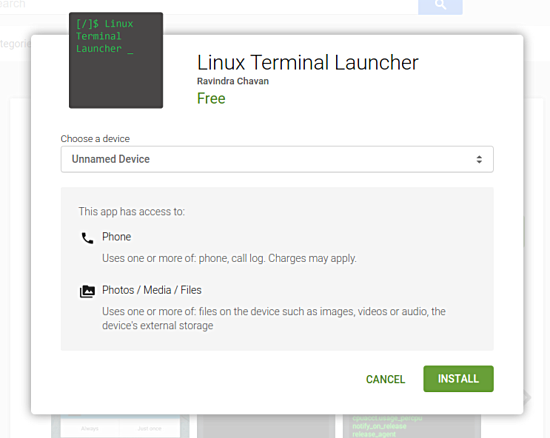Screen dimensions: 550x438
Task: Click the next screenshot arrow at right edge
Action: click(x=527, y=397)
